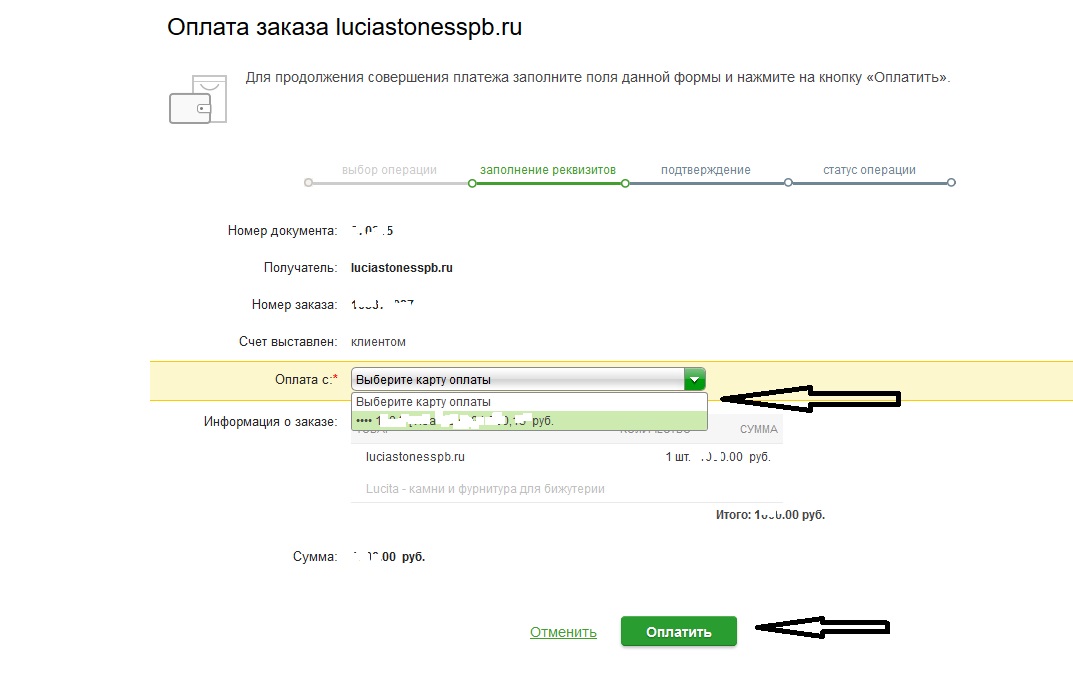The width and height of the screenshot is (1073, 686).
Task: Click the Отменить link
Action: (x=563, y=632)
